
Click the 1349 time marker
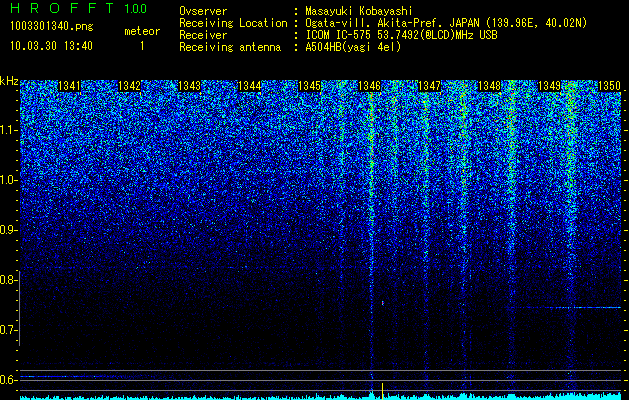(550, 86)
